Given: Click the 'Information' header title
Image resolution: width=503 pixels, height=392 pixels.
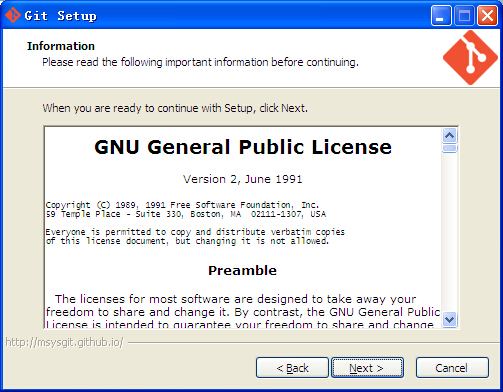Looking at the screenshot, I should 61,46.
